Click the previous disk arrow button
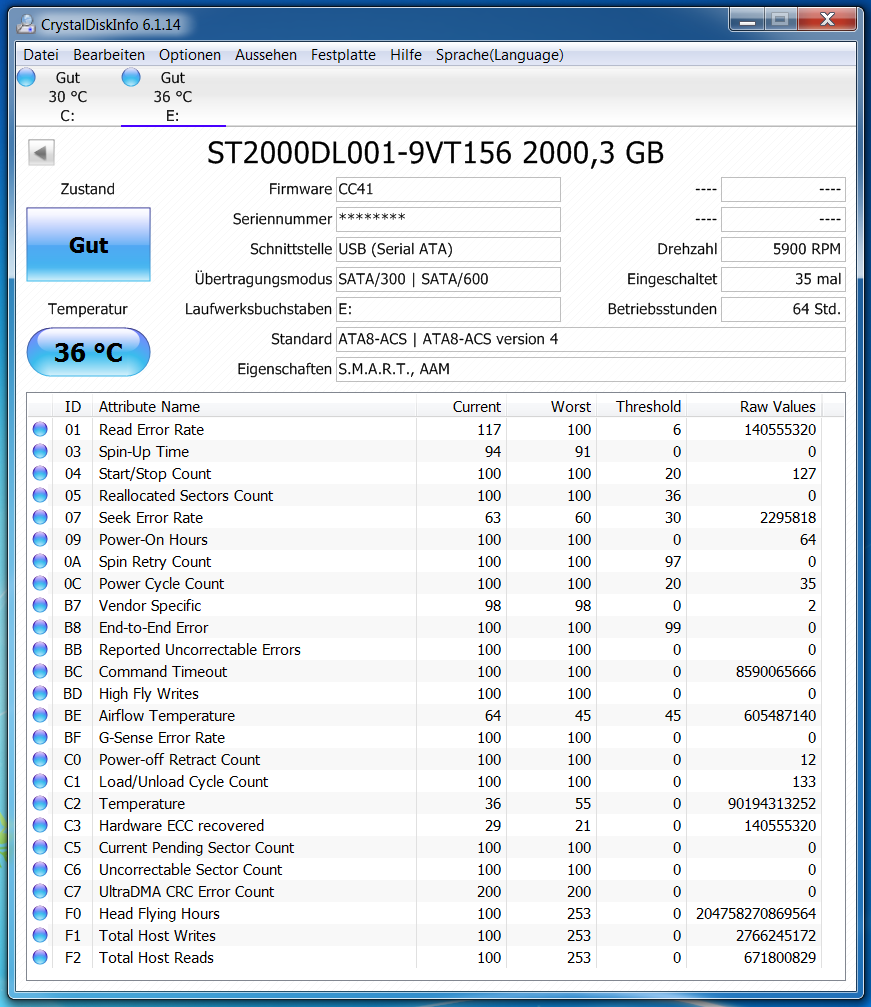 [41, 153]
